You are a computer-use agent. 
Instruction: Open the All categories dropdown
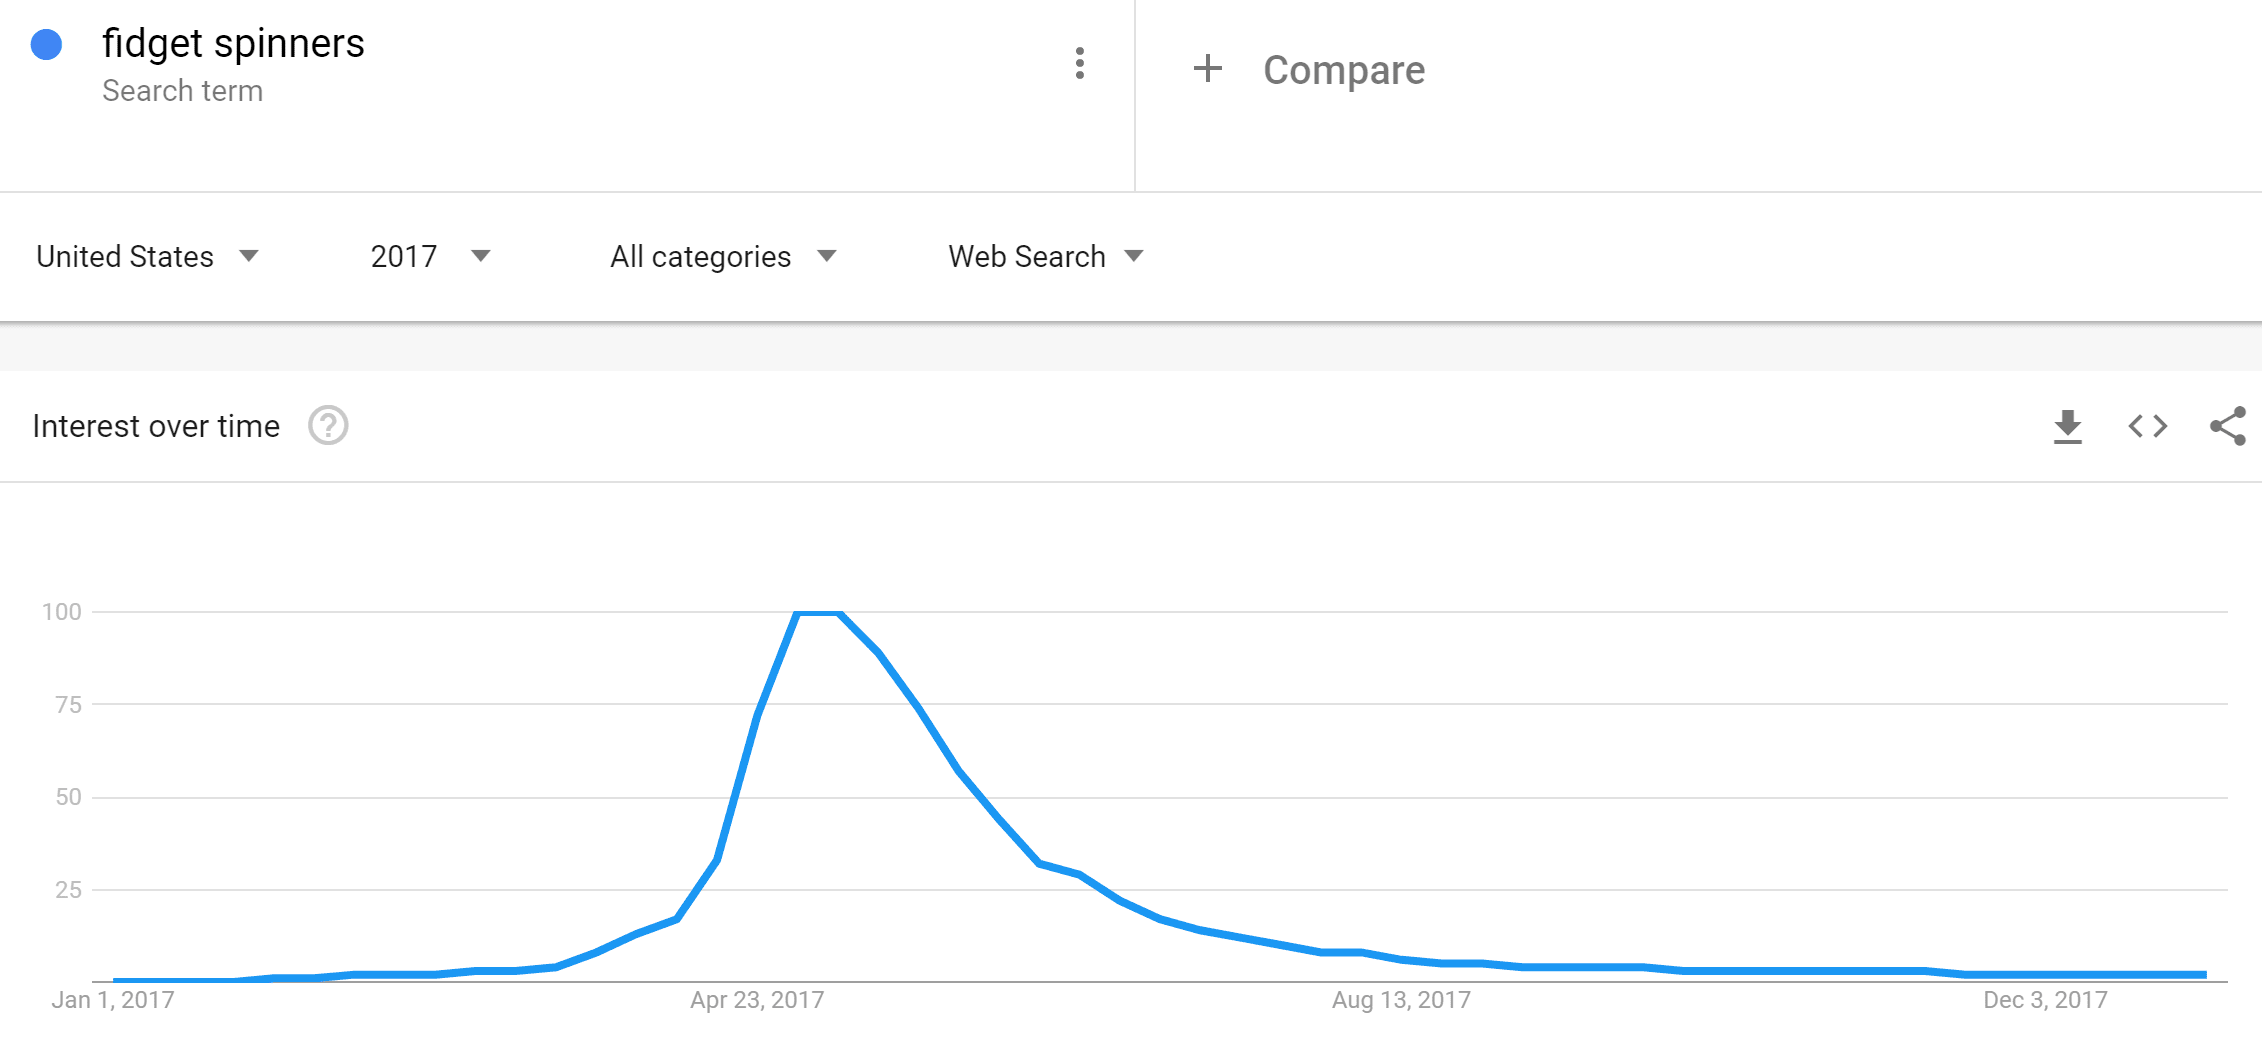pos(722,257)
